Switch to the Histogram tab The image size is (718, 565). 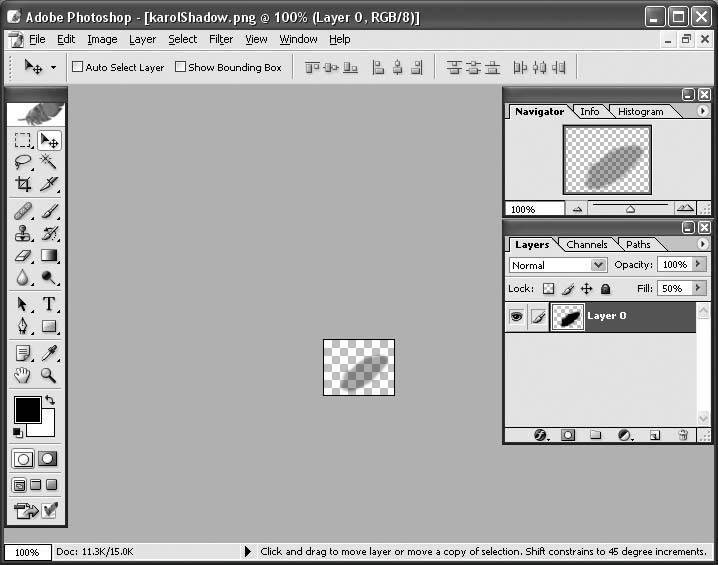click(640, 112)
